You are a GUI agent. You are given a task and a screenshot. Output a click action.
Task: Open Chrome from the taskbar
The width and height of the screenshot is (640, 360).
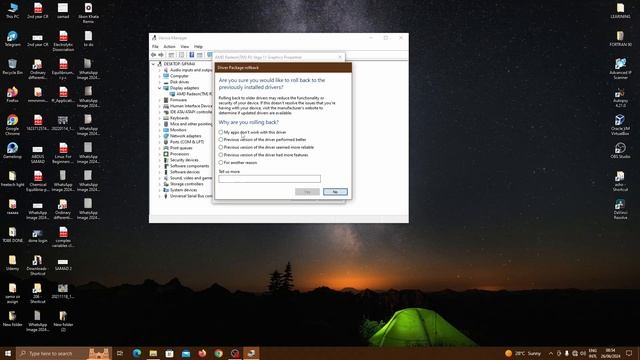tap(218, 353)
